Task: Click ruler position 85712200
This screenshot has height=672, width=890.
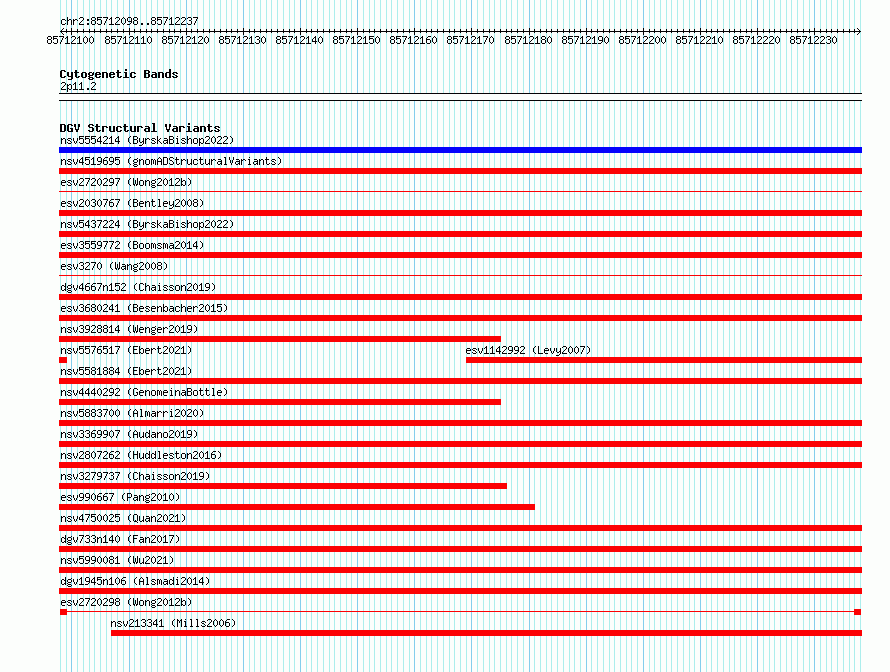Action: tap(642, 40)
